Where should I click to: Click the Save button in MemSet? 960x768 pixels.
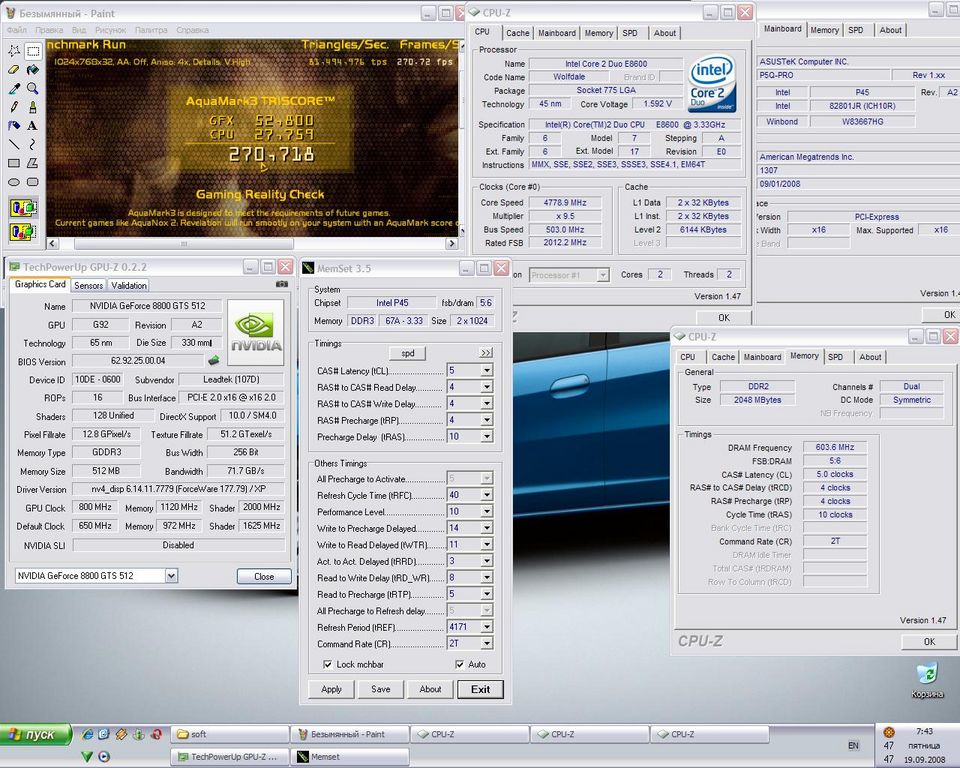coord(380,689)
